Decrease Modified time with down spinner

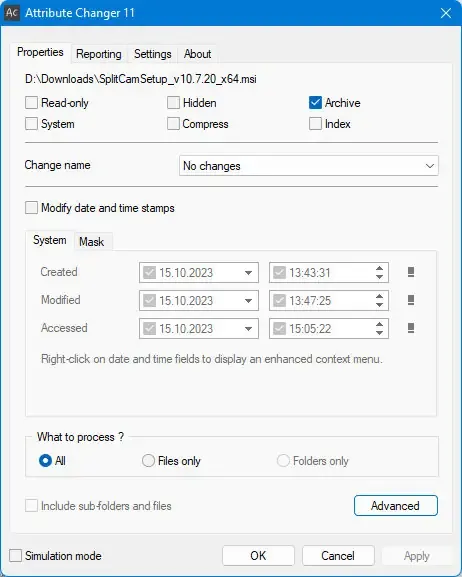380,305
